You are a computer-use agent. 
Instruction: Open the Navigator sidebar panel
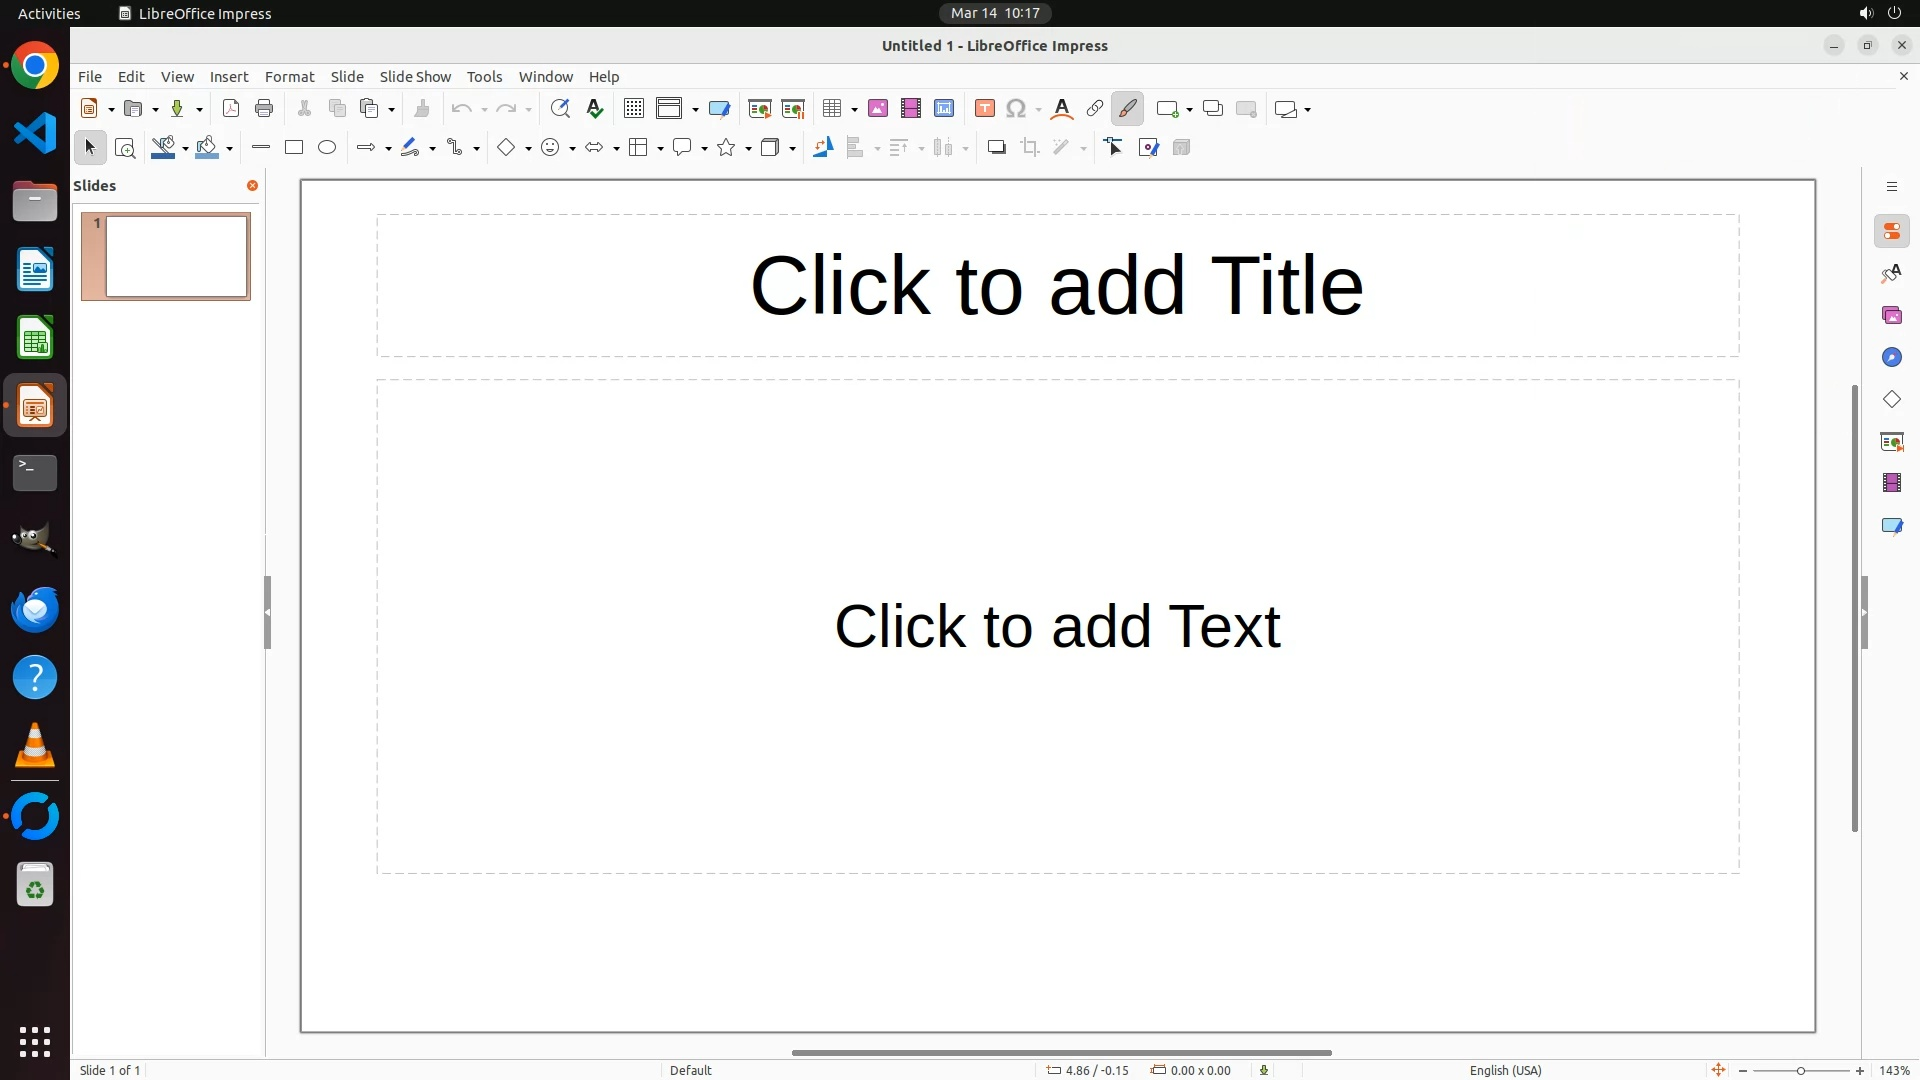tap(1891, 358)
